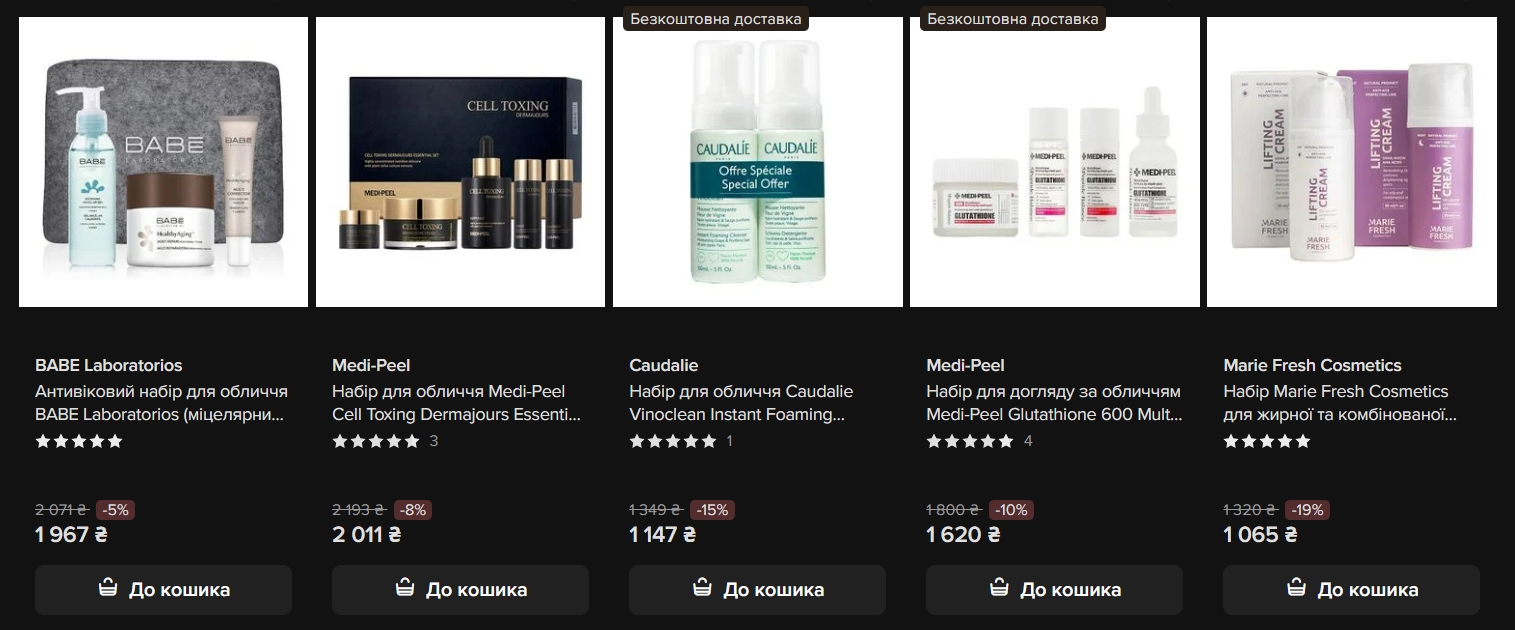The image size is (1515, 630).
Task: Add Medi-Peel Cell Toxing set to cart
Action: pyautogui.click(x=460, y=590)
